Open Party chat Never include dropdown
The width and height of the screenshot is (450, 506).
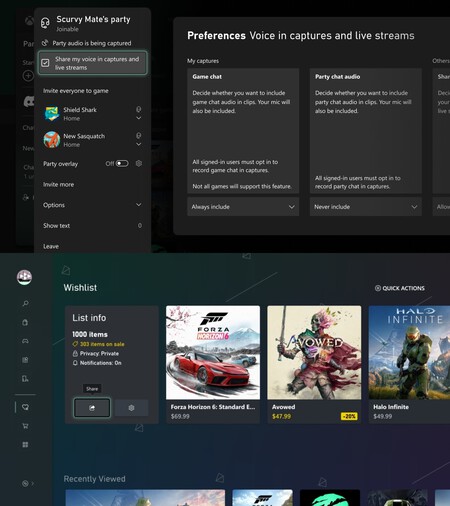click(x=366, y=207)
